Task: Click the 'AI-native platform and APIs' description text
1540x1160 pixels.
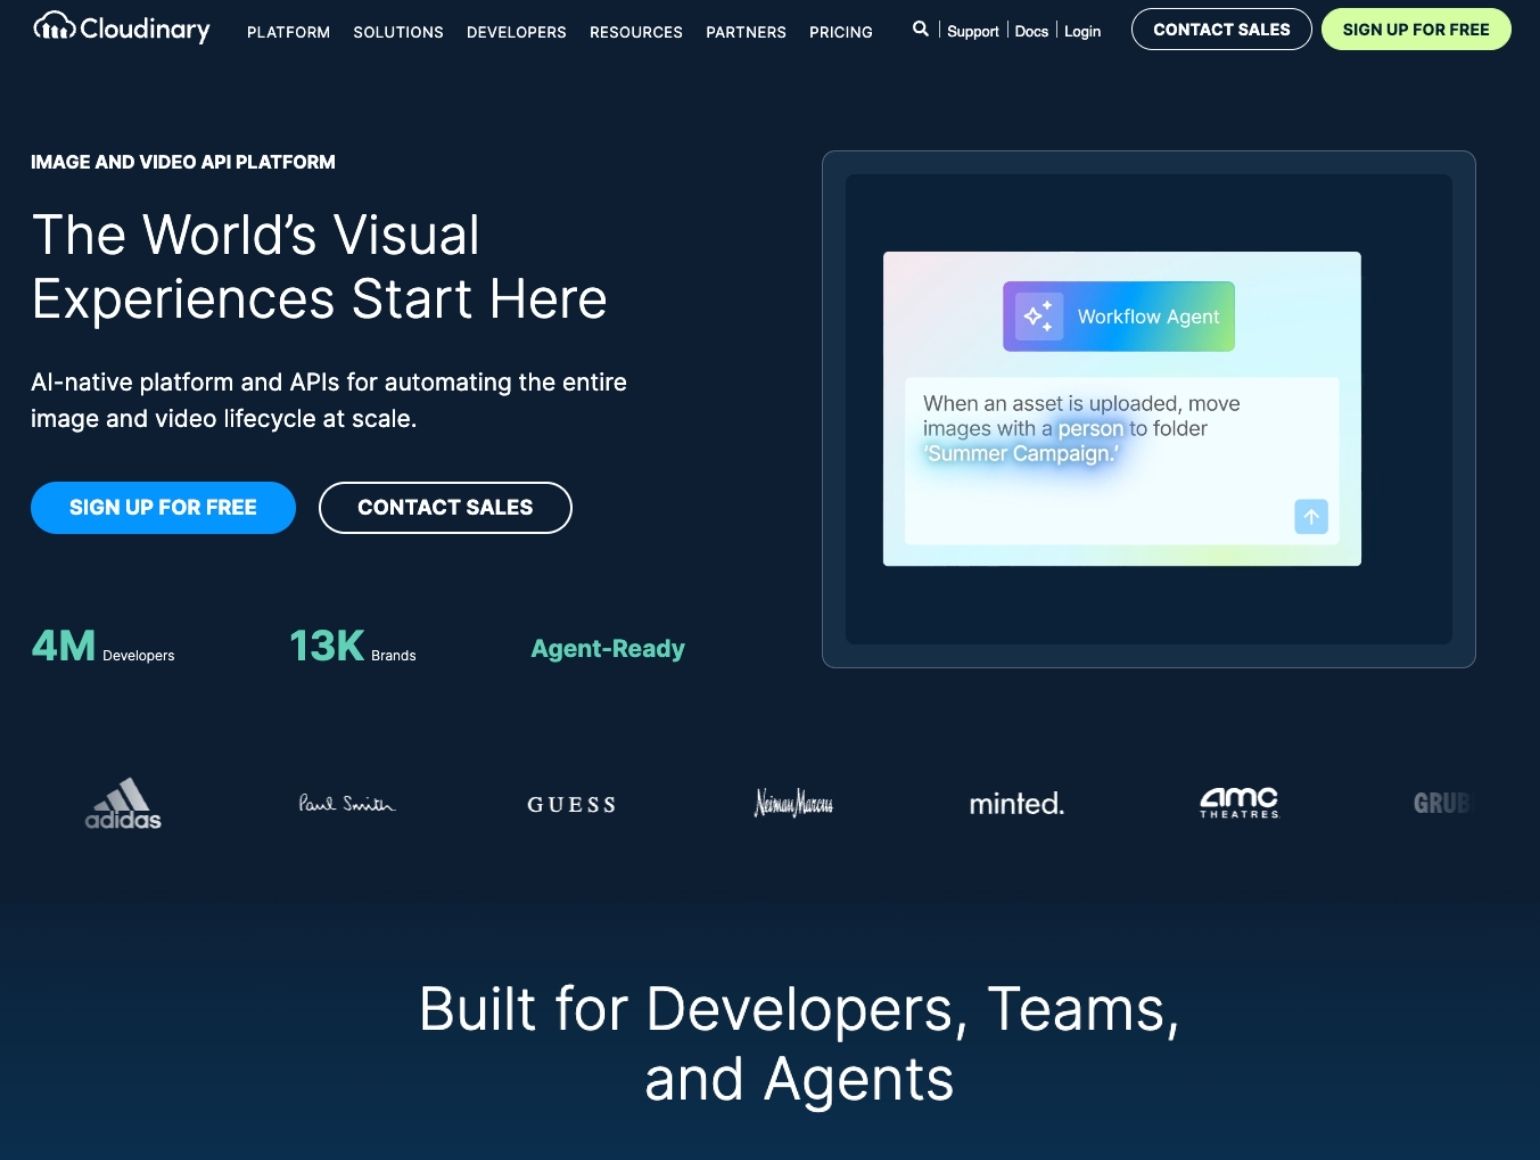Action: [329, 400]
